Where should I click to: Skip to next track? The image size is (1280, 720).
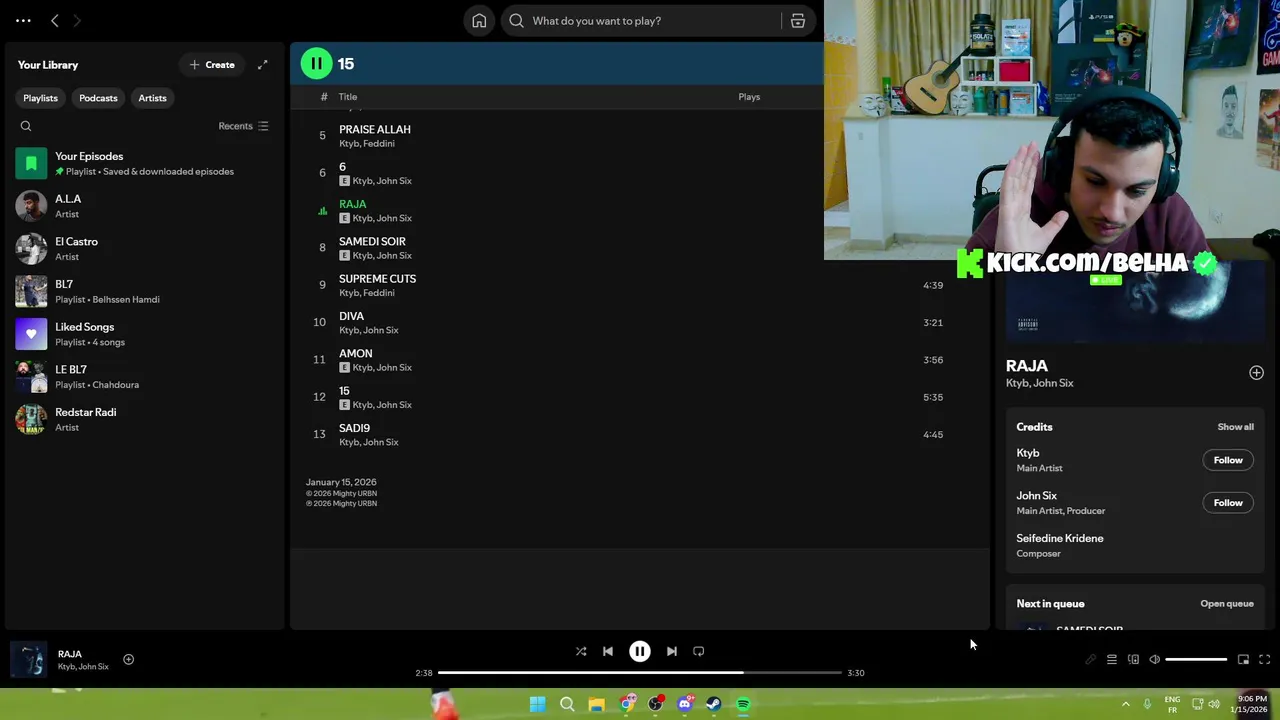(x=672, y=652)
